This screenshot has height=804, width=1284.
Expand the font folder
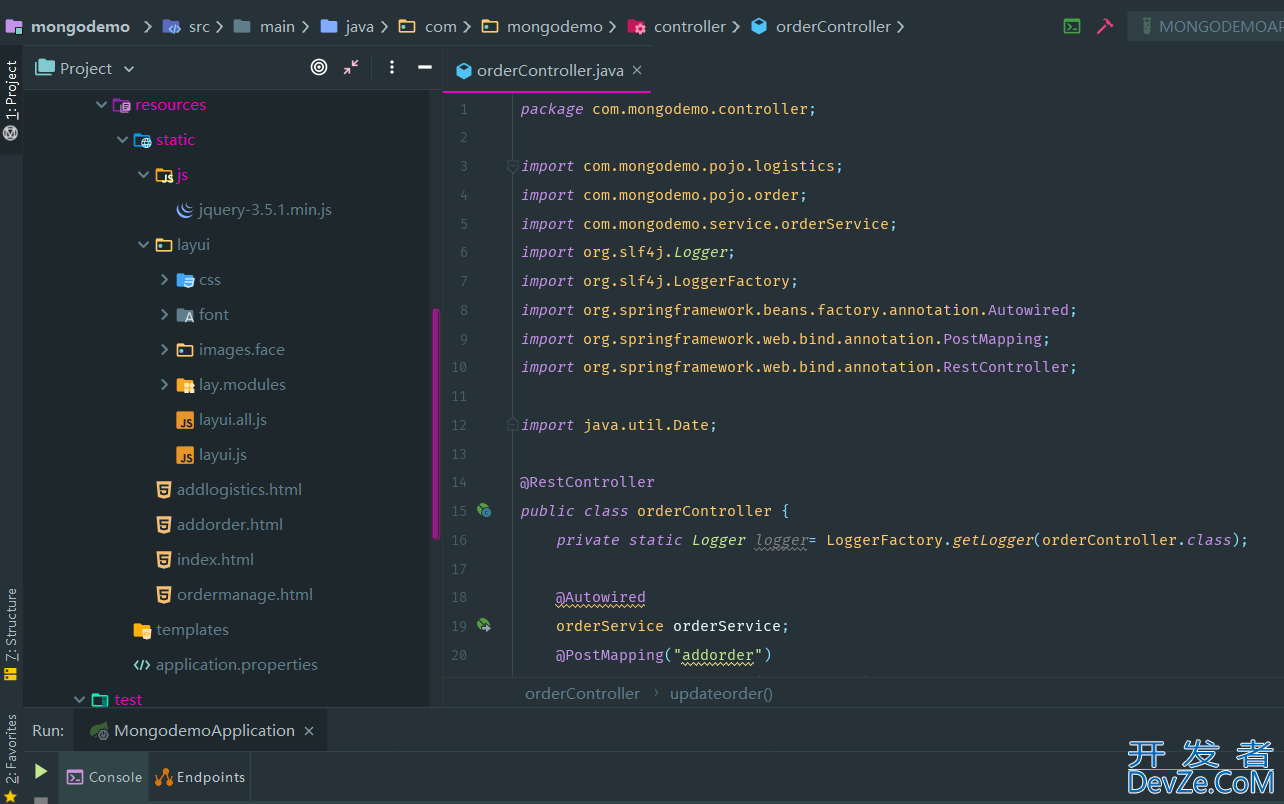164,315
